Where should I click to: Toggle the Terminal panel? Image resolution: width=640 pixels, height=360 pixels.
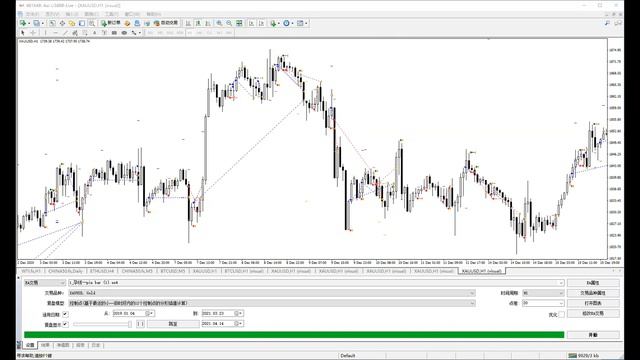(82, 23)
